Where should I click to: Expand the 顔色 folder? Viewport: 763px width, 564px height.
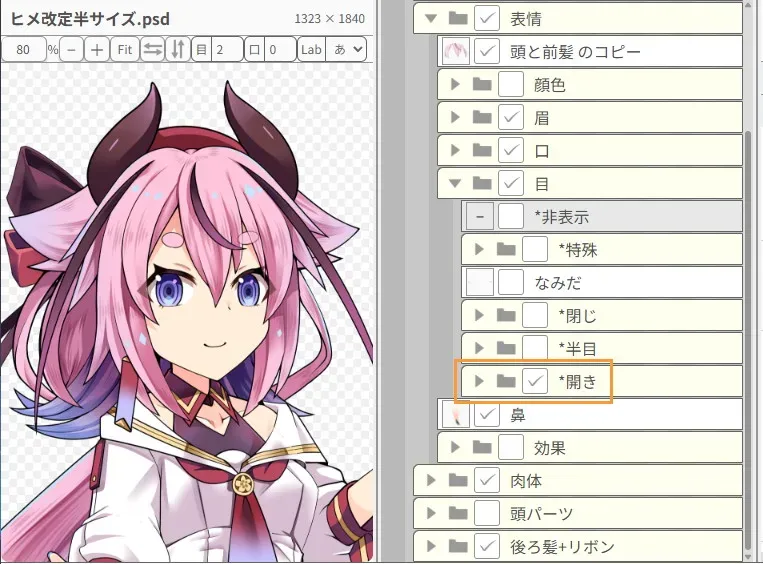tap(455, 84)
